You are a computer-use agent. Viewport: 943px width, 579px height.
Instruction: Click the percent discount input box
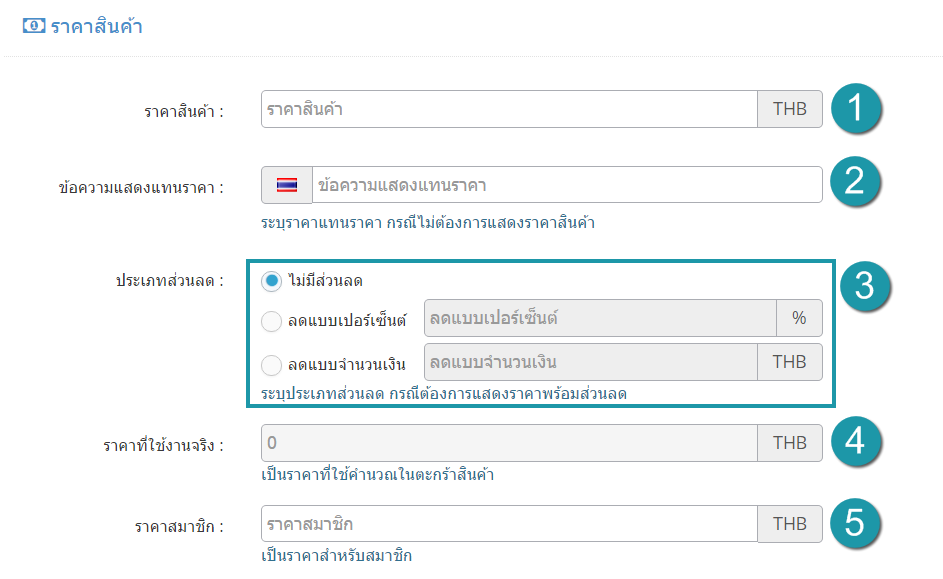(600, 318)
